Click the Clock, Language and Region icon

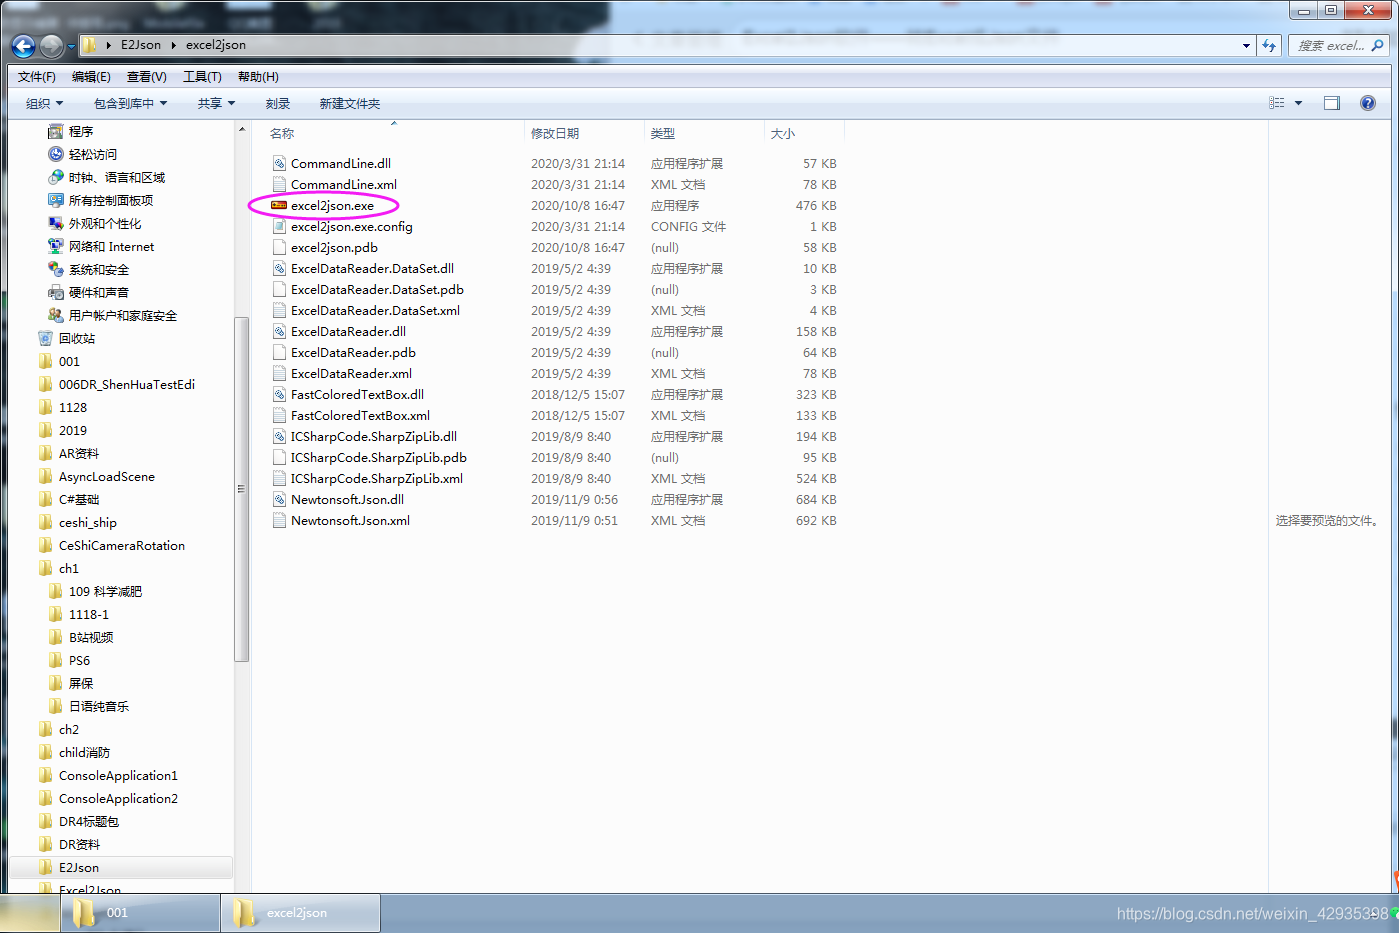tap(56, 177)
